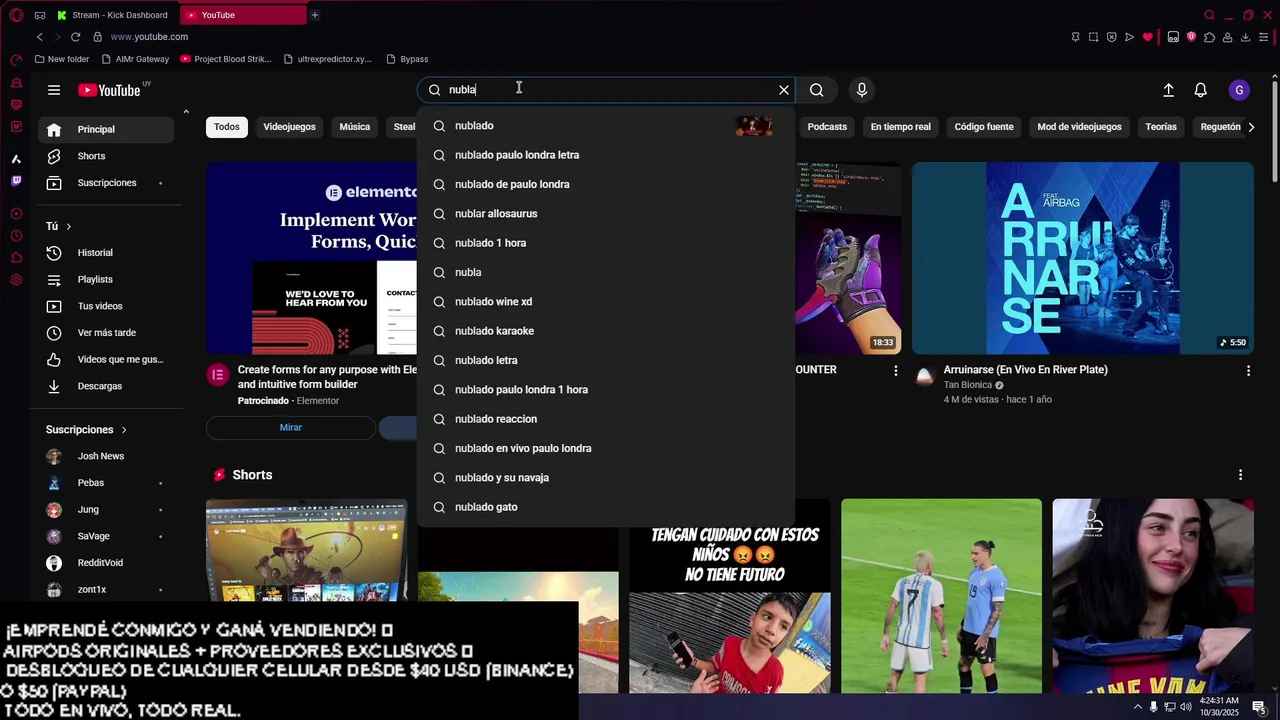Open the YouTube notifications bell
The image size is (1280, 720).
1201,90
